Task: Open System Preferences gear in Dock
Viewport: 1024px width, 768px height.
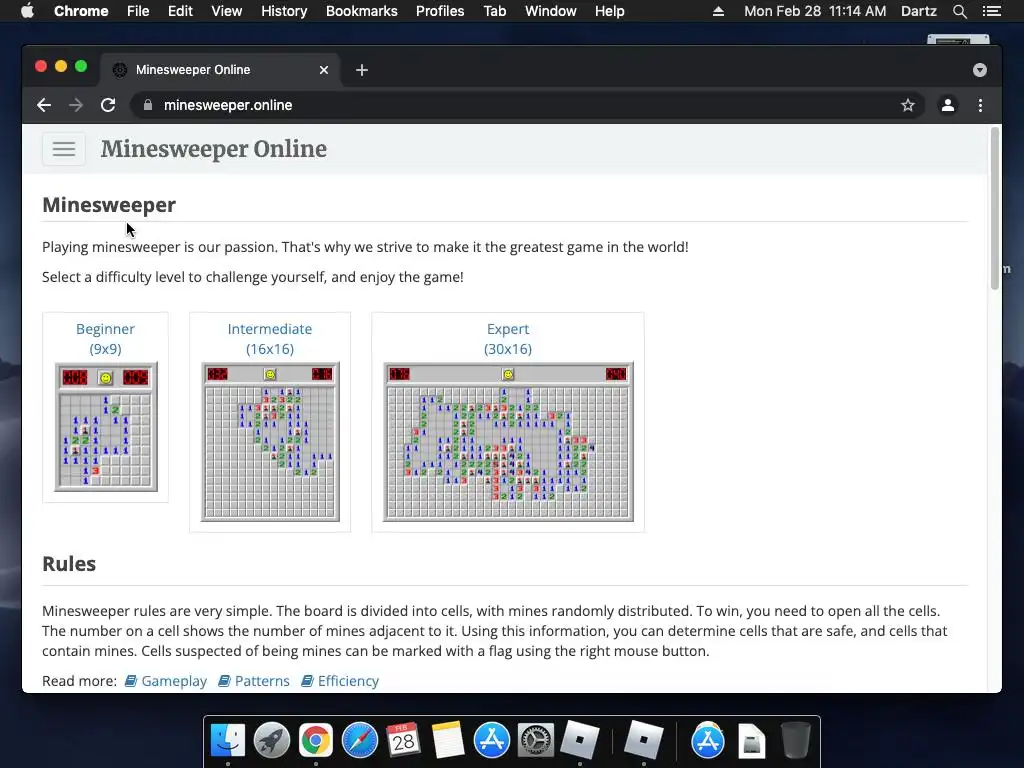Action: [x=536, y=741]
